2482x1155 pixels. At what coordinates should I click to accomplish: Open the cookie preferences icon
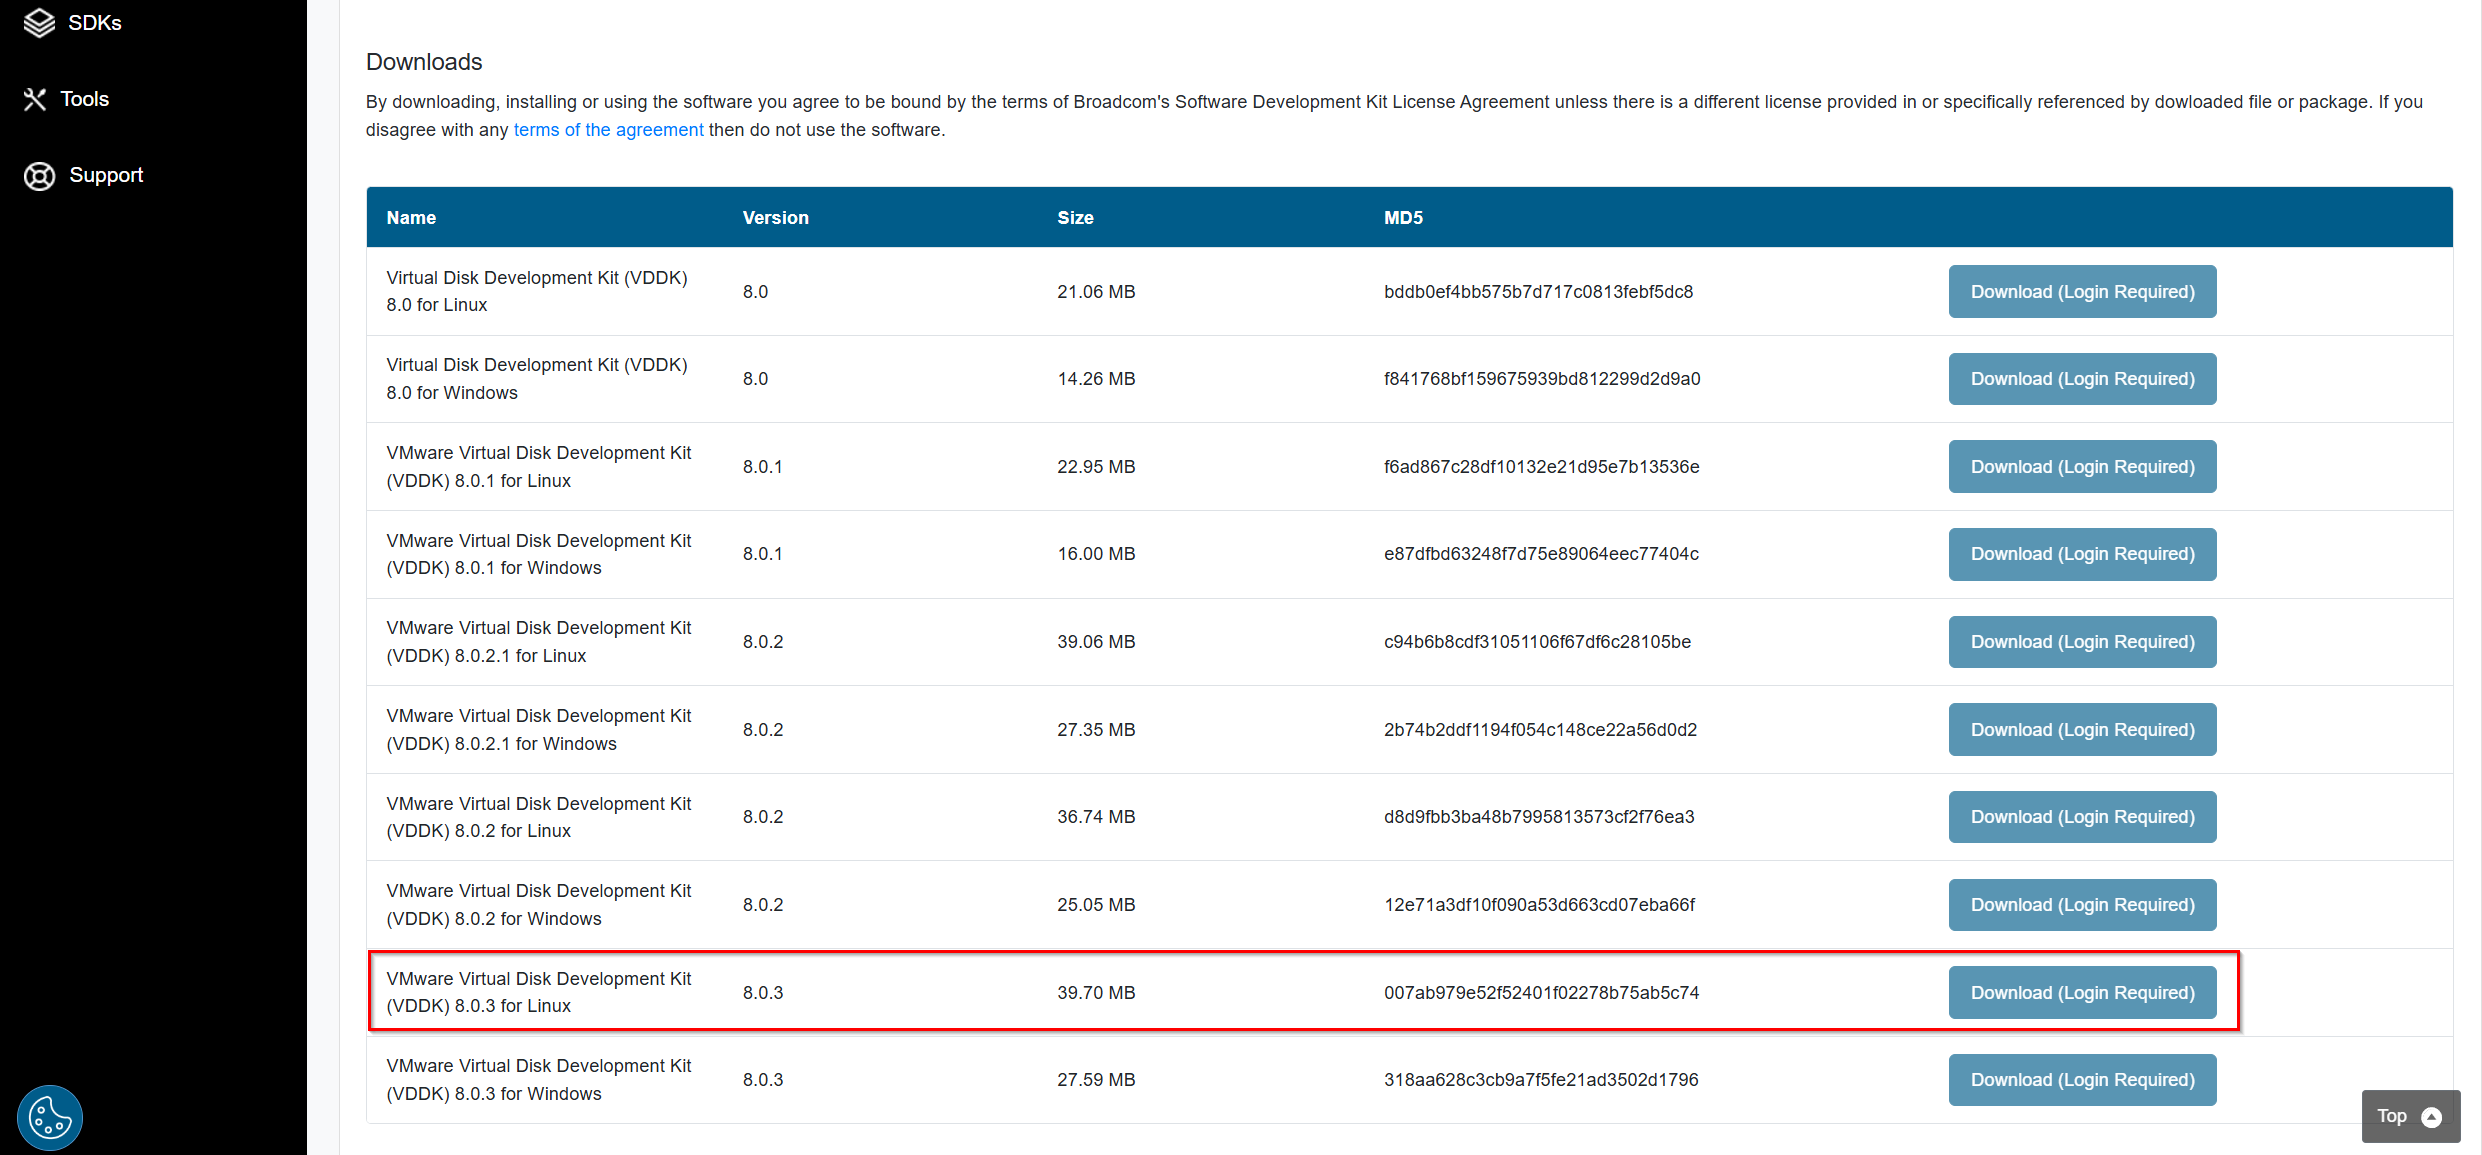[x=50, y=1117]
